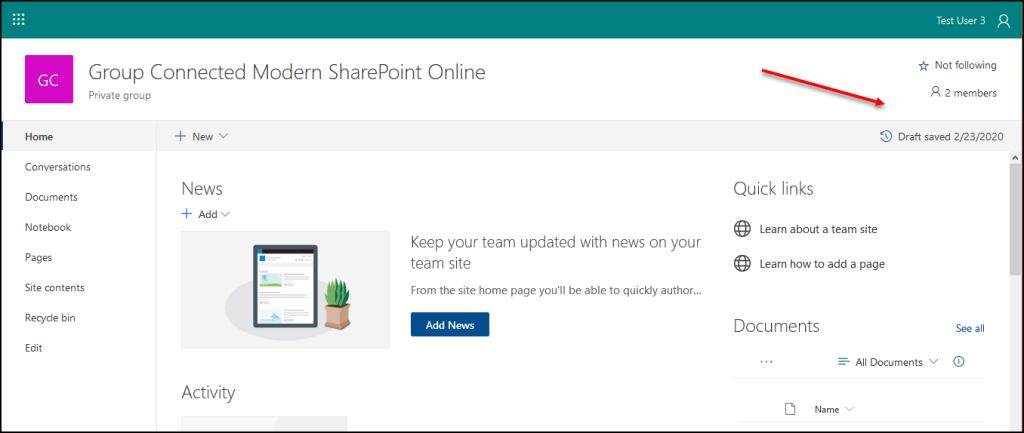1024x433 pixels.
Task: Click the GC site logo tile
Action: click(x=48, y=80)
